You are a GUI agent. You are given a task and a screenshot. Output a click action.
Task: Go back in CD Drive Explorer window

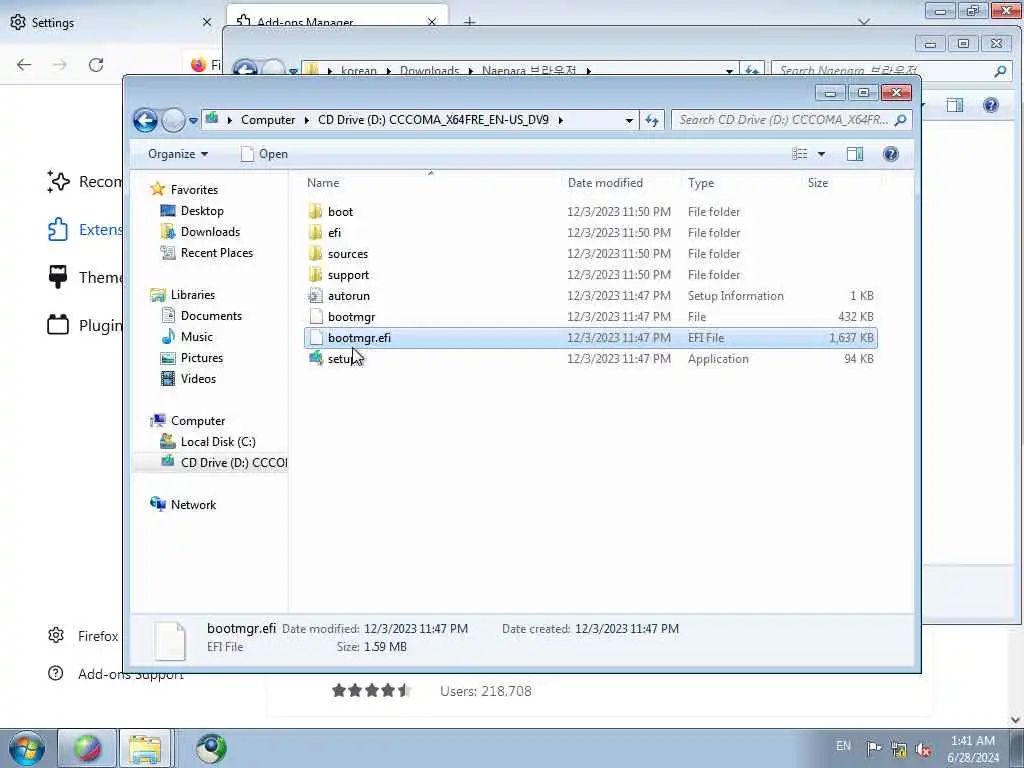pyautogui.click(x=145, y=120)
